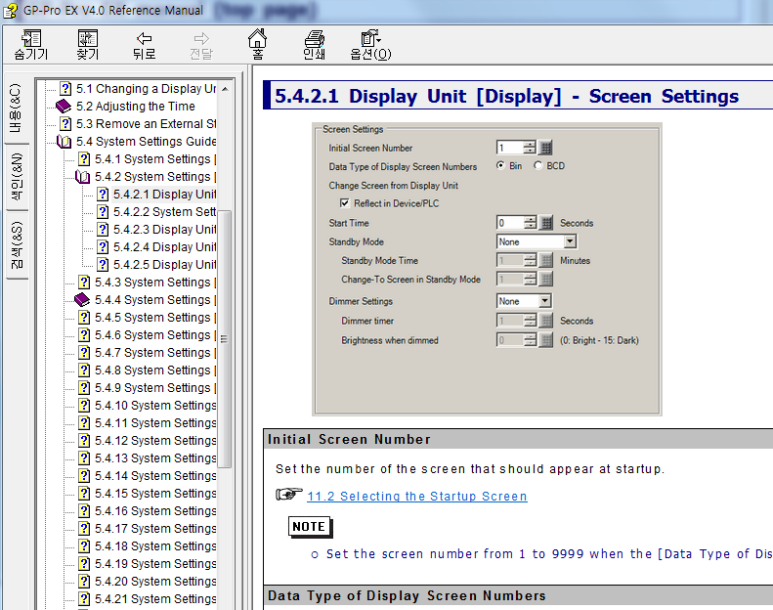Viewport: 773px width, 610px height.
Task: Click book icon of 5.4.4 System Settings
Action: pos(82,300)
